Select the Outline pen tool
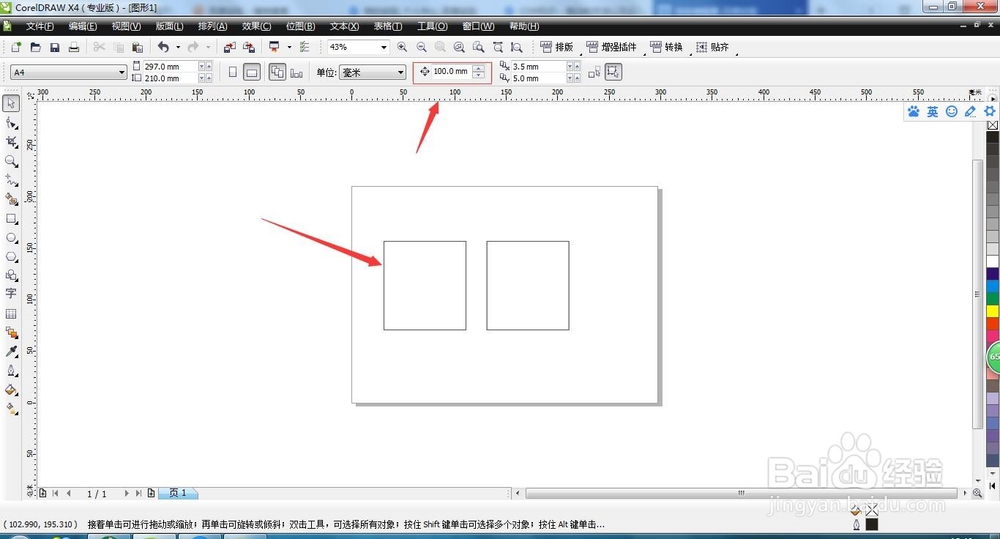 click(11, 371)
